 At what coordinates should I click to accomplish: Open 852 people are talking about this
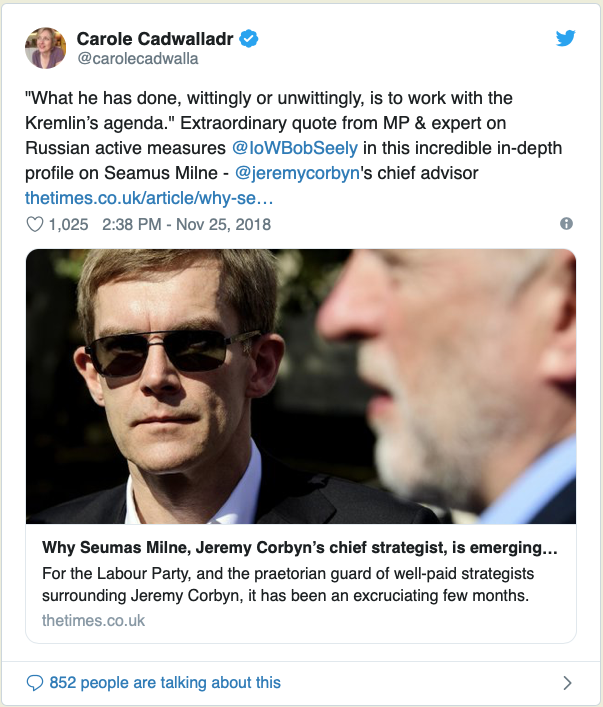[165, 683]
